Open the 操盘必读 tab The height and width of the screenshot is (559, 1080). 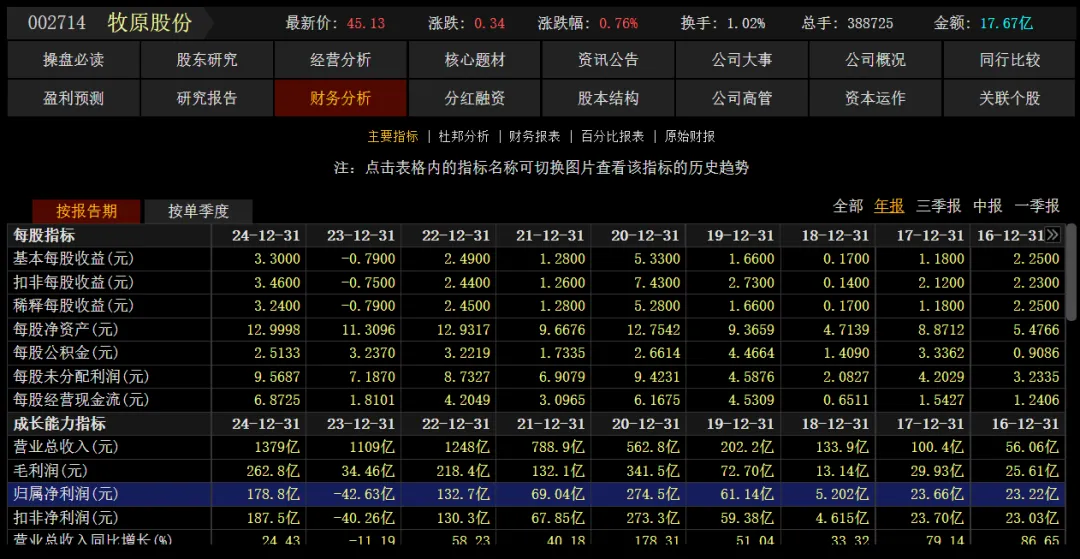[74, 60]
